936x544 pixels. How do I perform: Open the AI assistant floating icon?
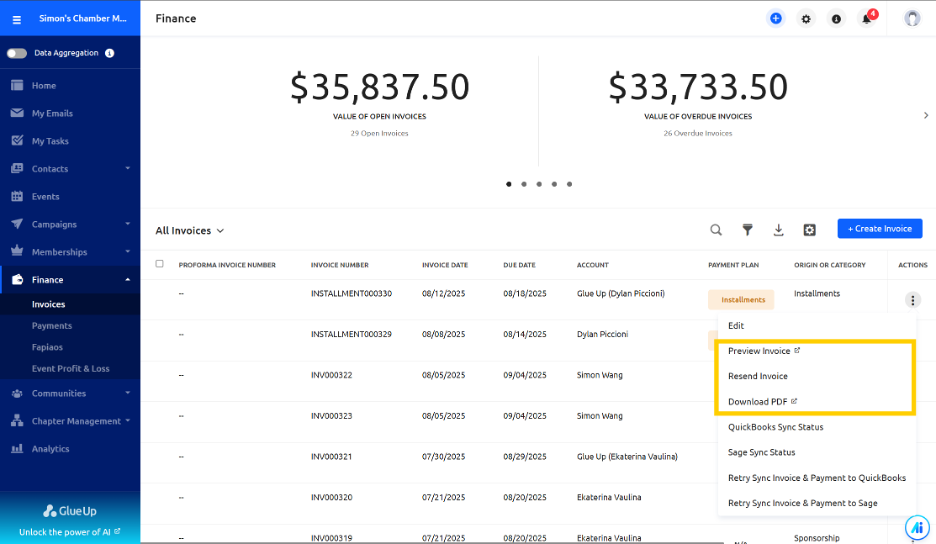click(917, 527)
